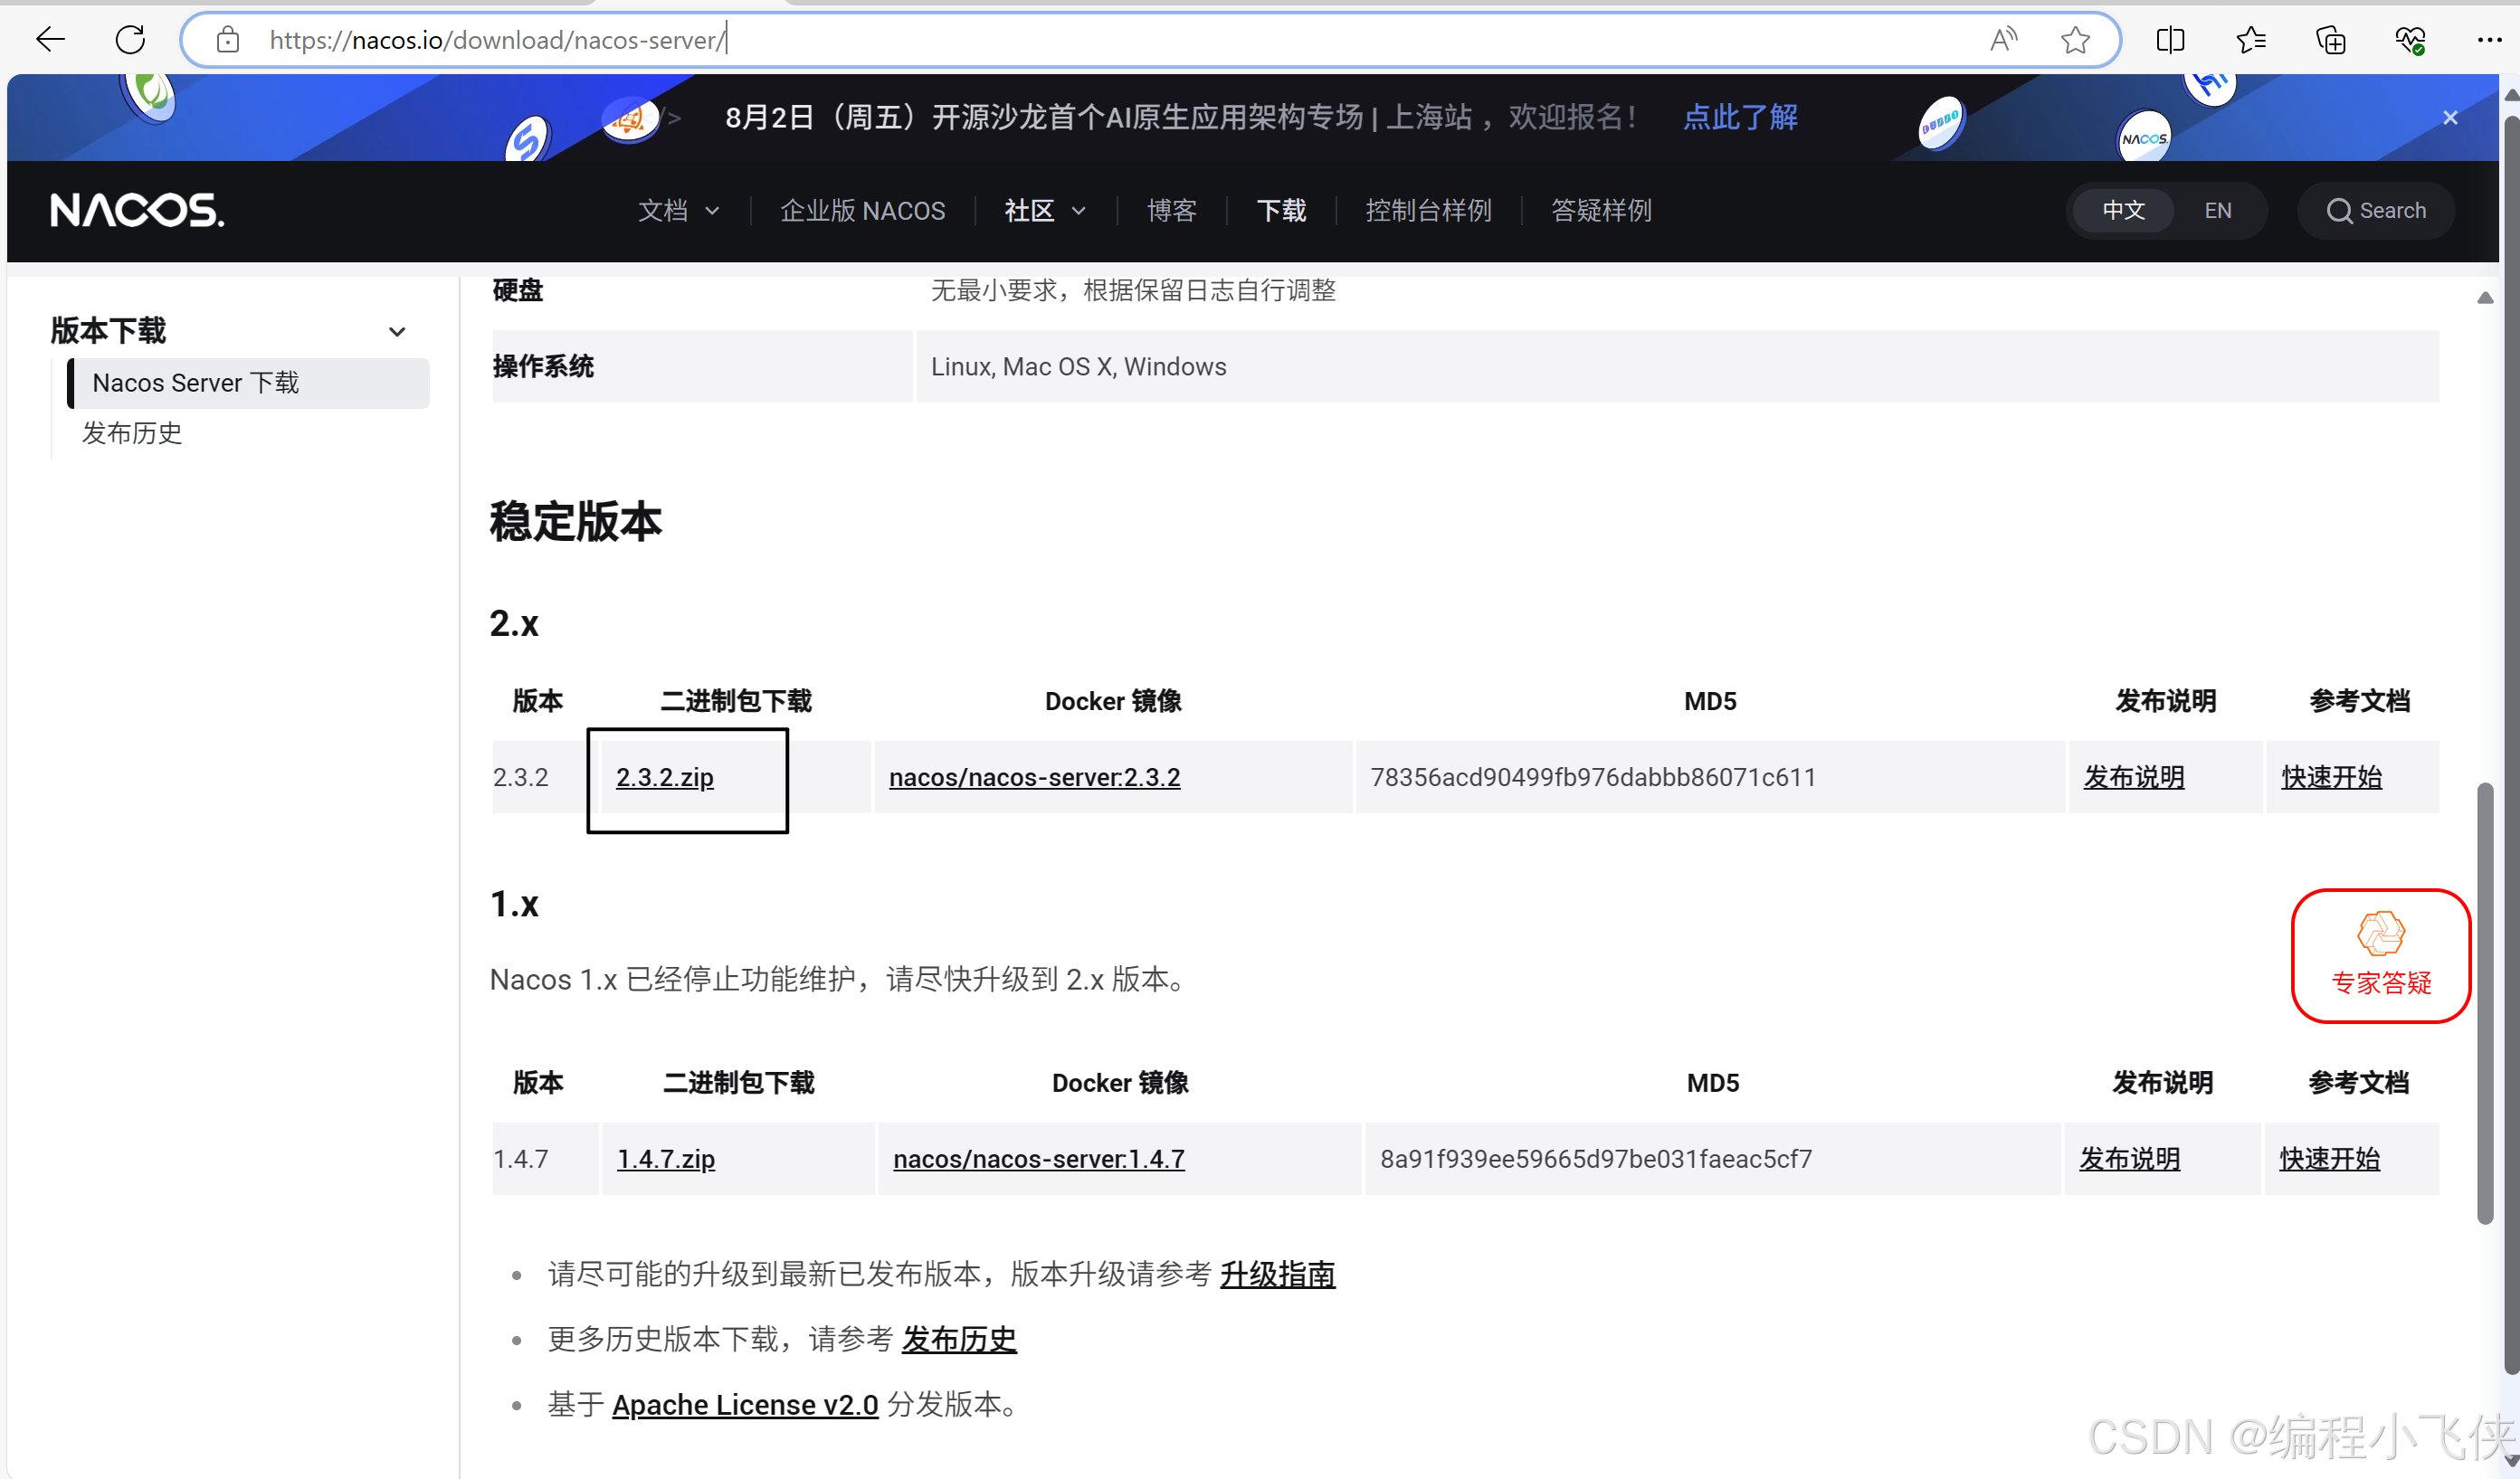This screenshot has height=1479, width=2520.
Task: Open the 升级指南 link
Action: pos(1277,1274)
